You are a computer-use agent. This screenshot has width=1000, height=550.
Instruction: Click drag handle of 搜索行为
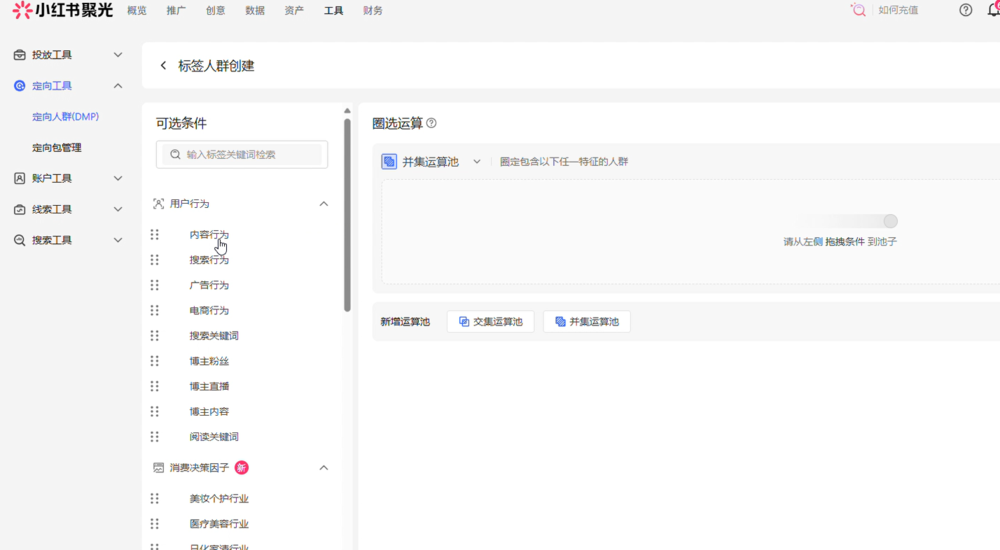[x=154, y=260]
